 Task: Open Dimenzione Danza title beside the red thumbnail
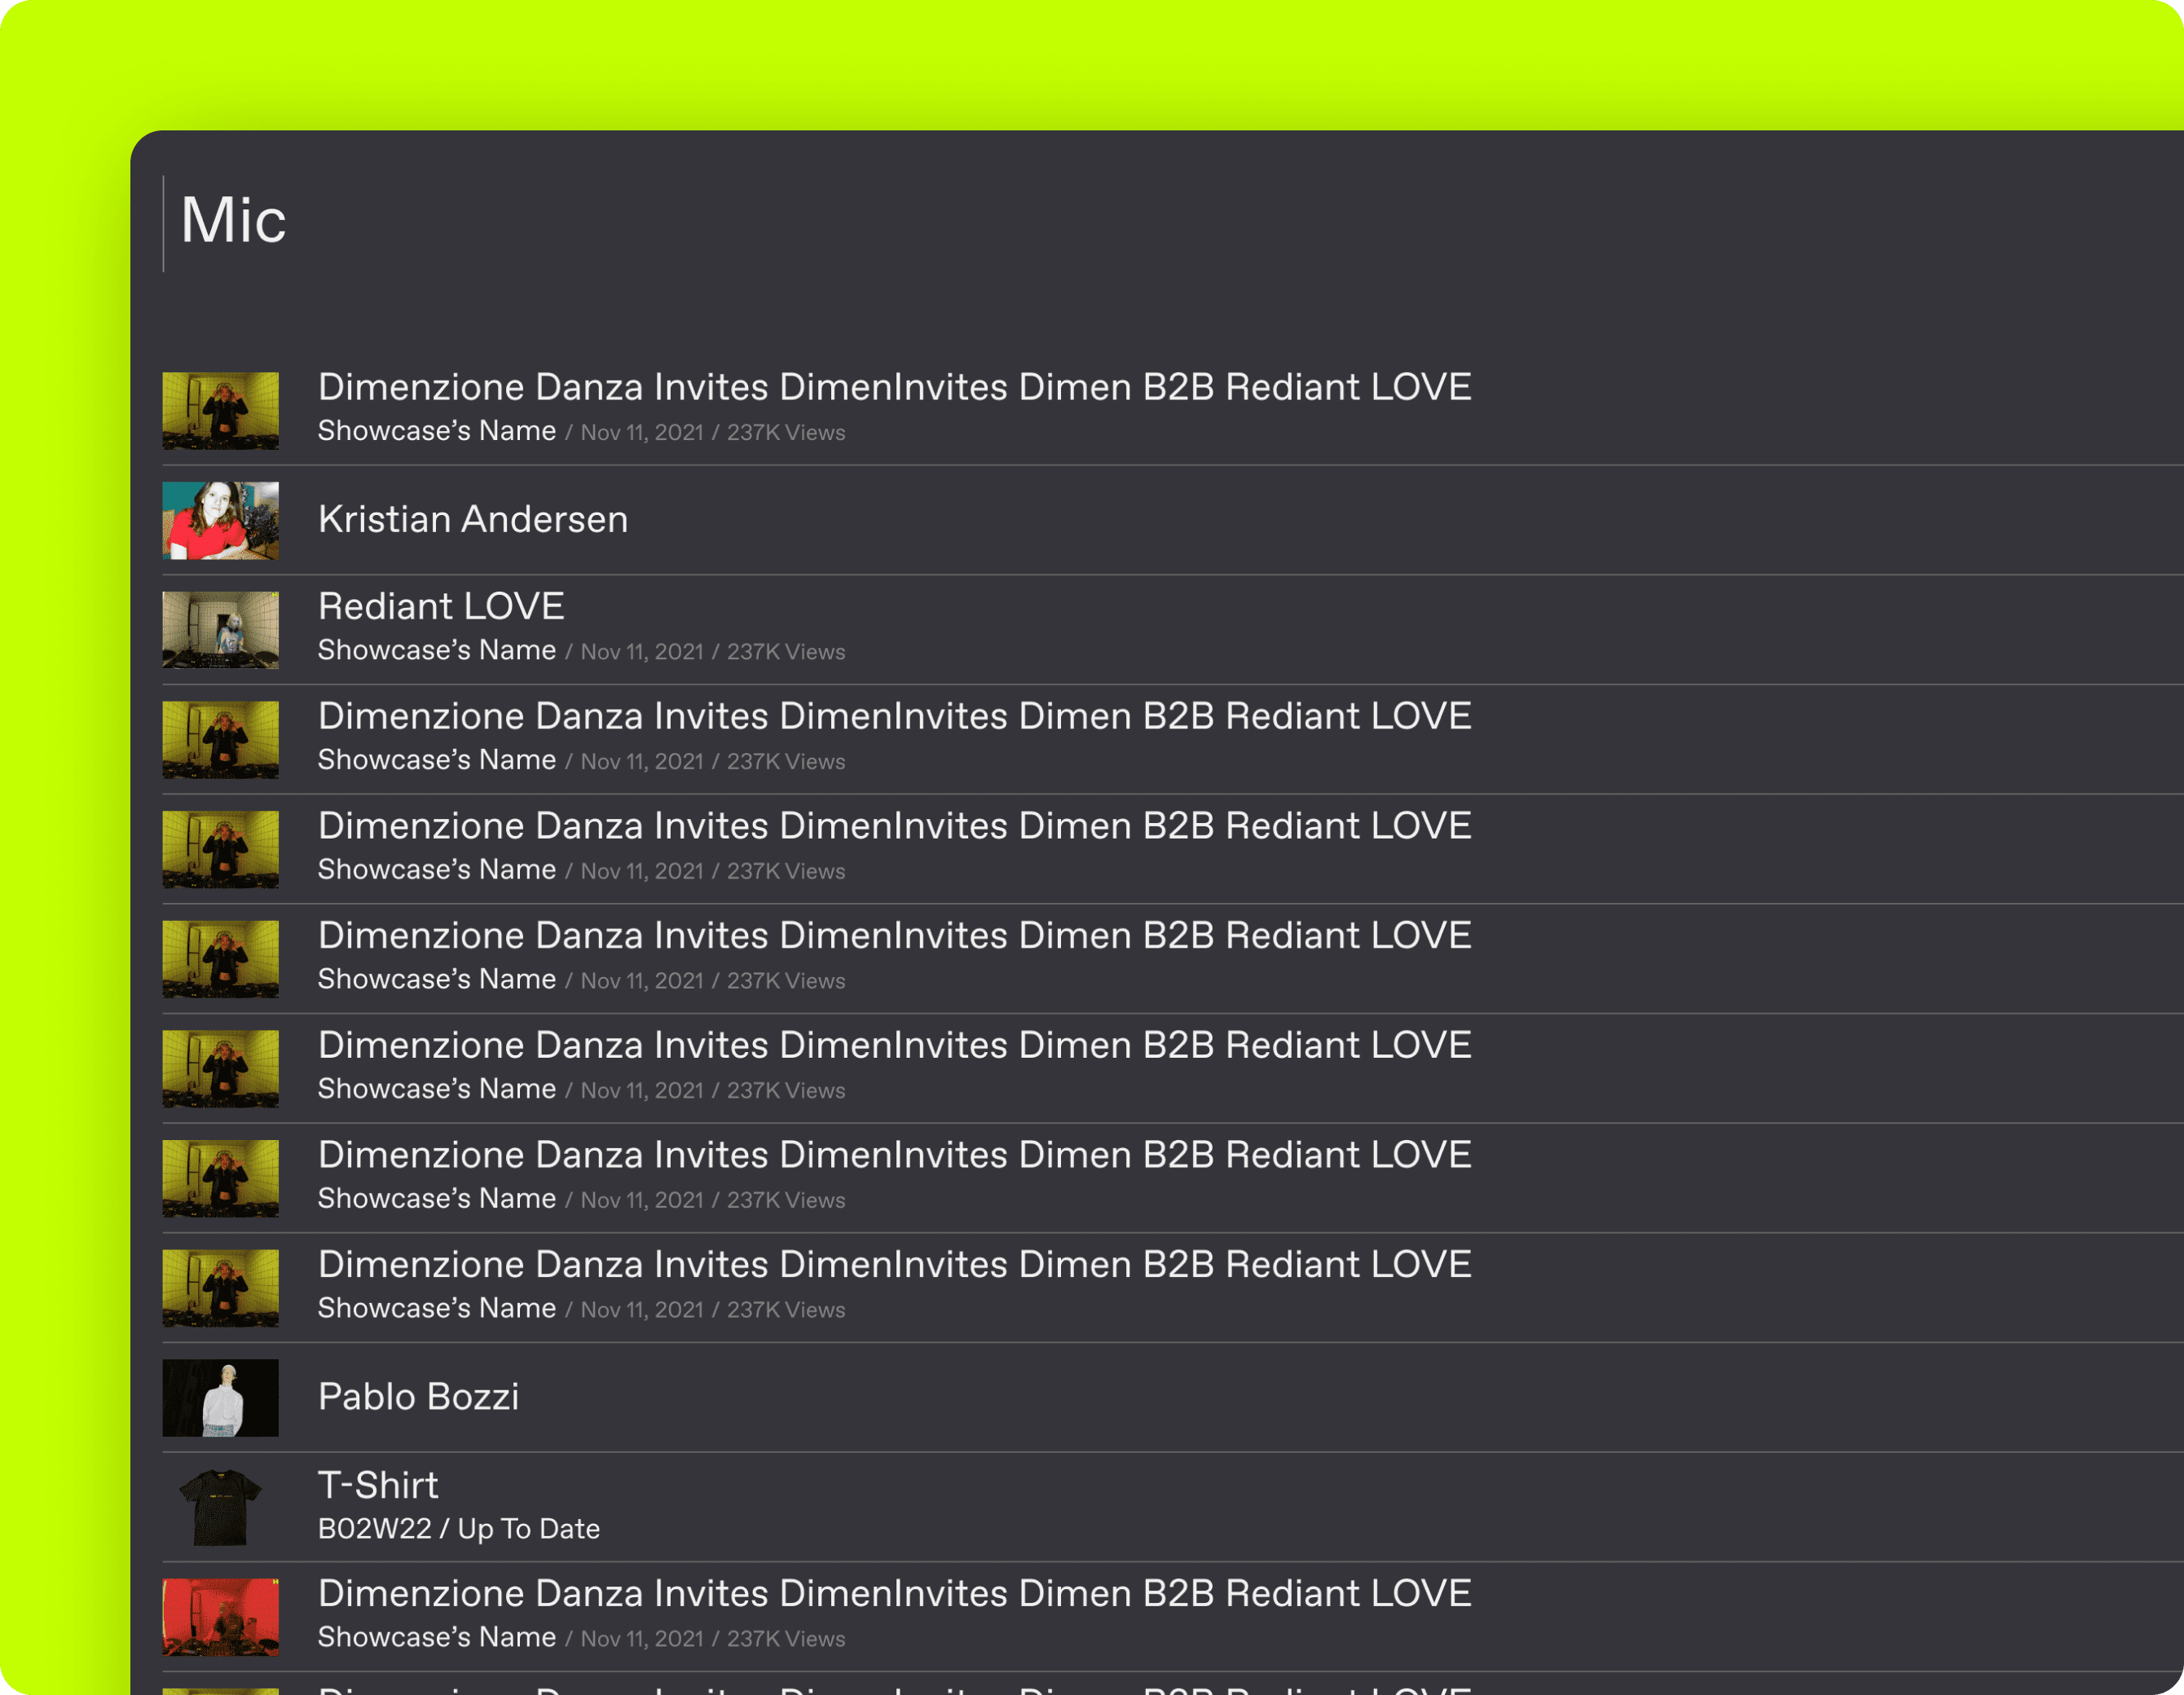click(895, 1593)
